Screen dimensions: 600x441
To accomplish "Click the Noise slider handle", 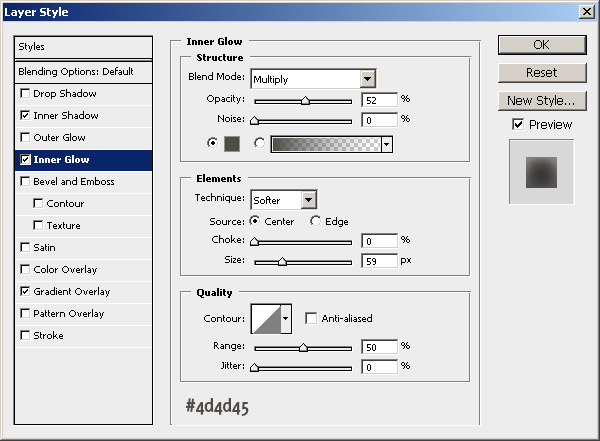I will click(x=254, y=121).
